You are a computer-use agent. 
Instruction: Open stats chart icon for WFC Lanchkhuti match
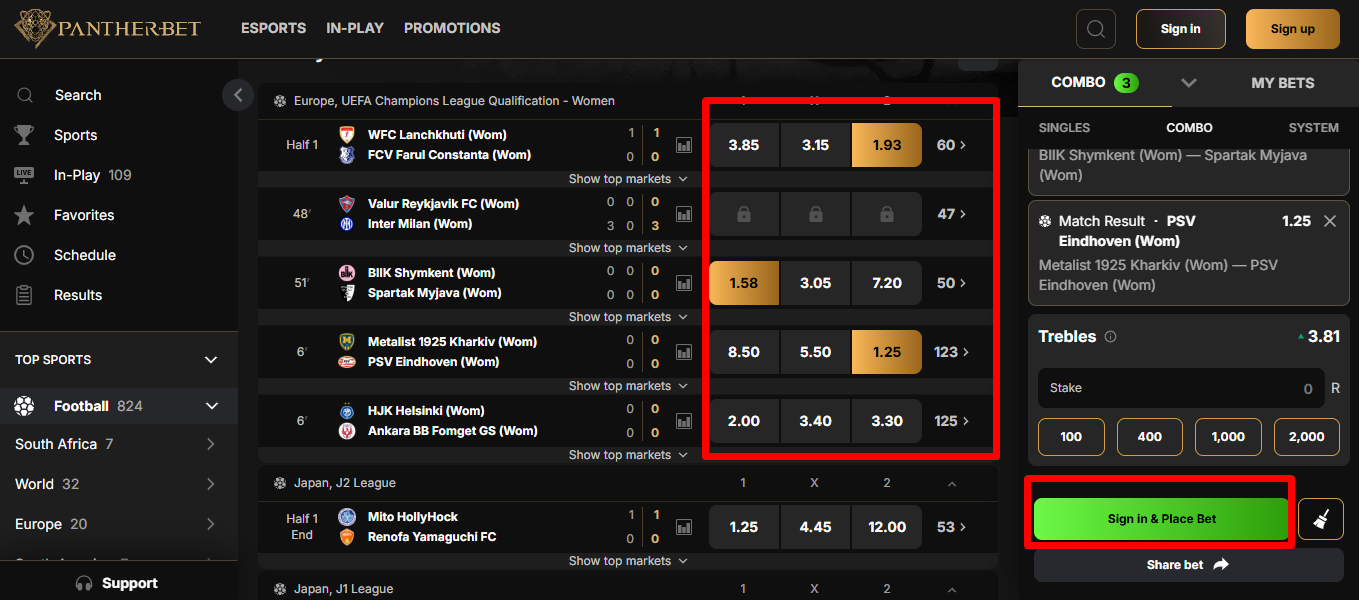pyautogui.click(x=684, y=145)
